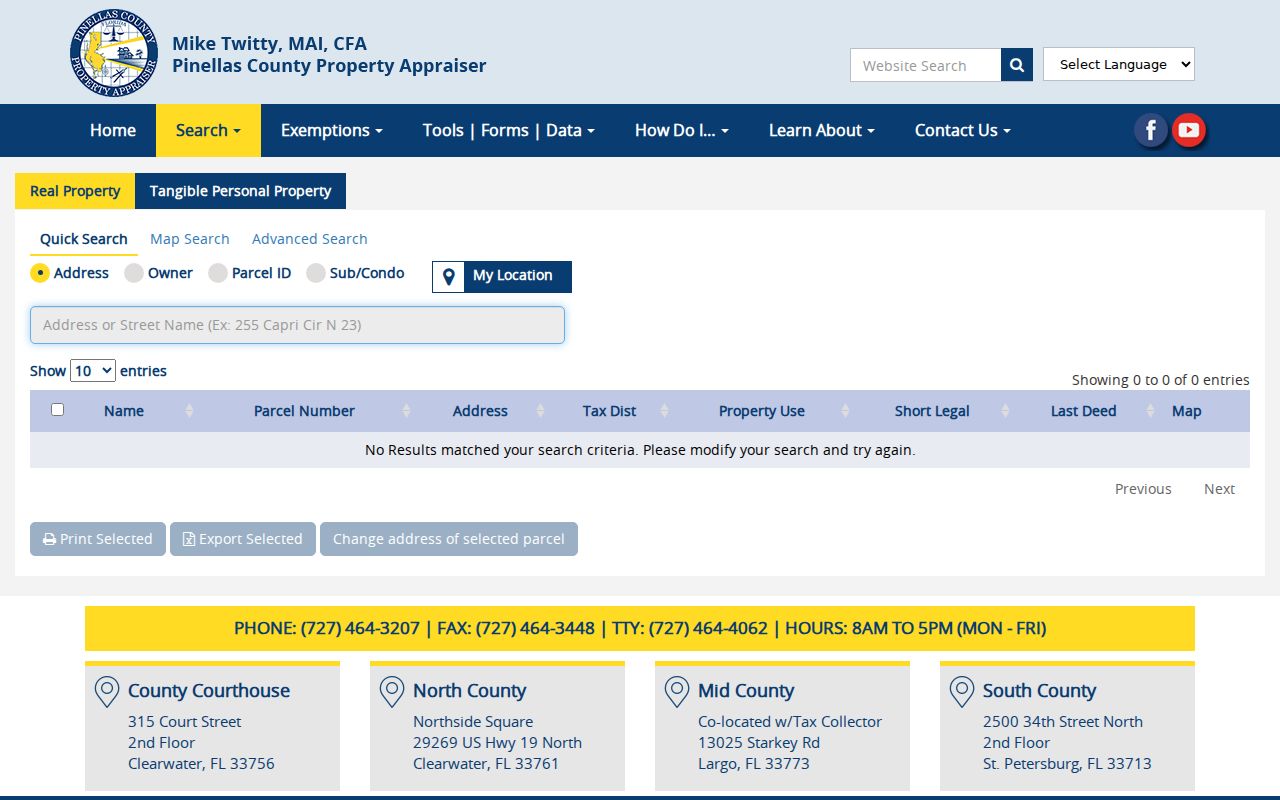Go to Home in the navigation bar
Viewport: 1280px width, 800px height.
113,130
